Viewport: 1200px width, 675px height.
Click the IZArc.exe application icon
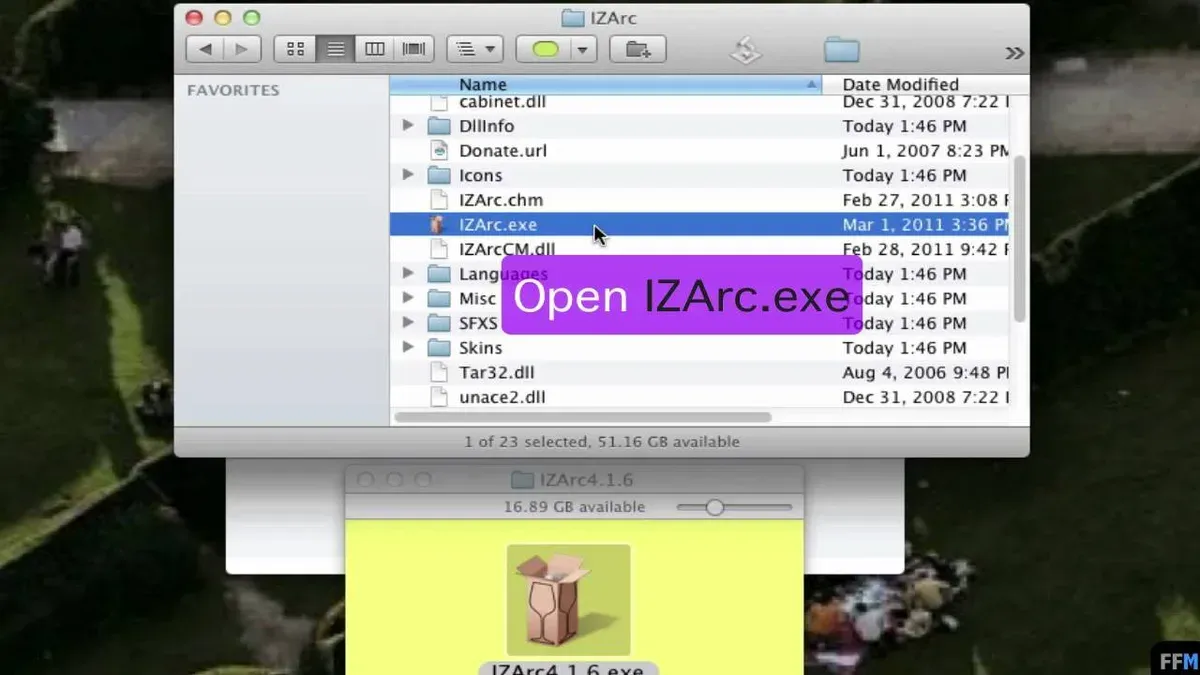tap(439, 225)
